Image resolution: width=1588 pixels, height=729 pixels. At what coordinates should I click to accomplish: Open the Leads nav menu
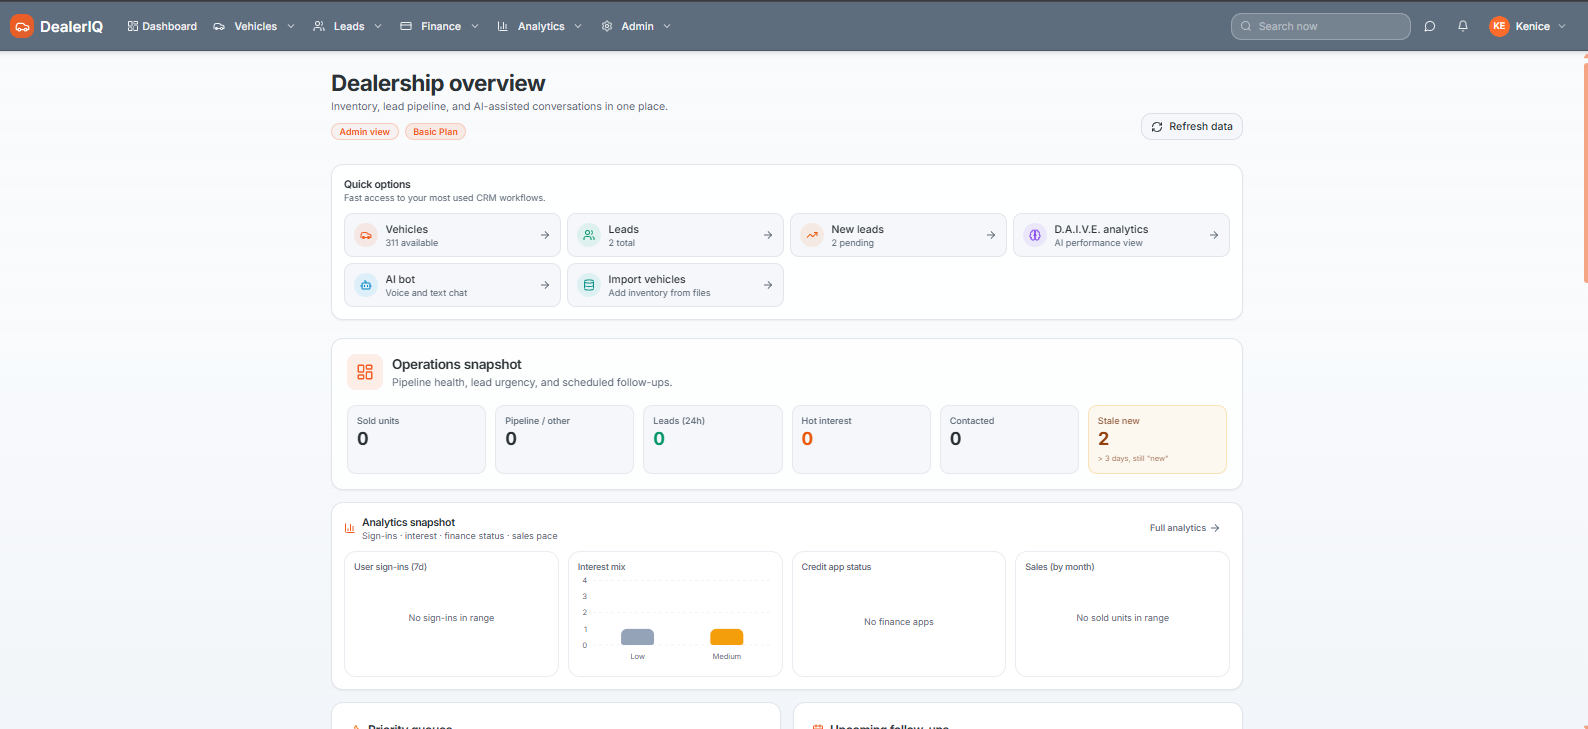(347, 26)
